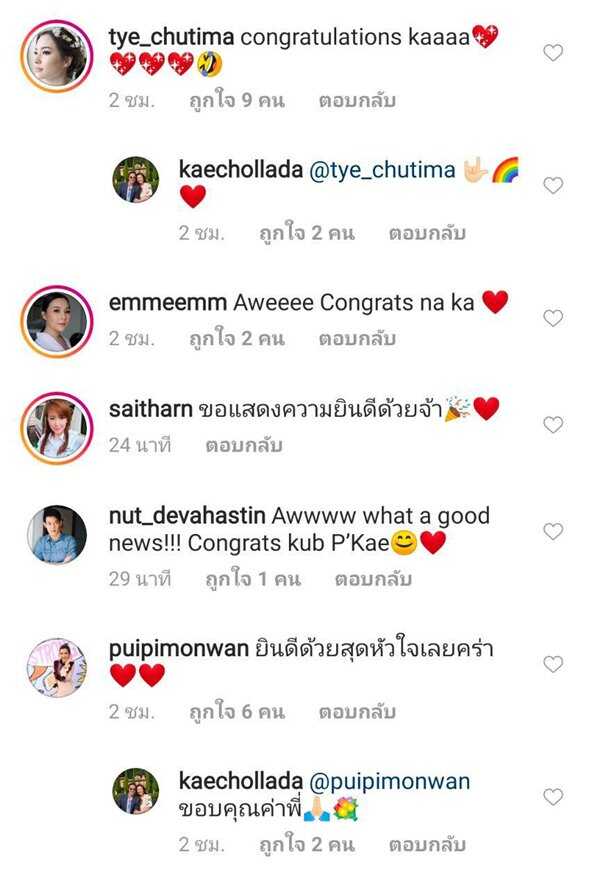Like kaechollada's reply to puipimonwan

pyautogui.click(x=553, y=796)
